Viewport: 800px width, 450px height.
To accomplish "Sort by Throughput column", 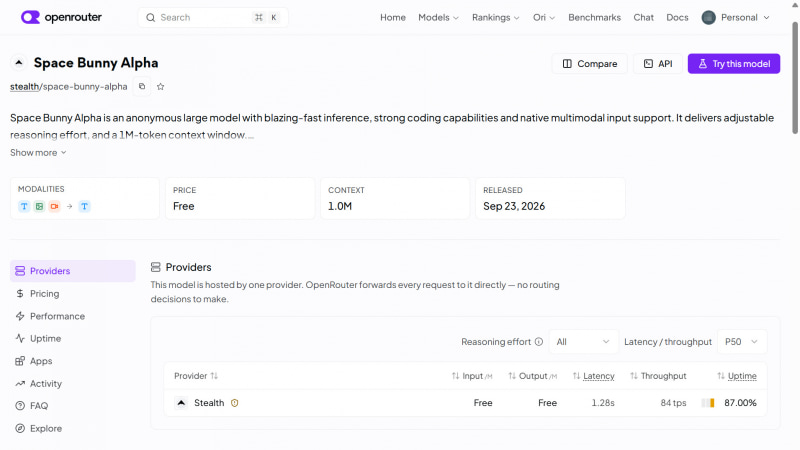I will tap(658, 376).
